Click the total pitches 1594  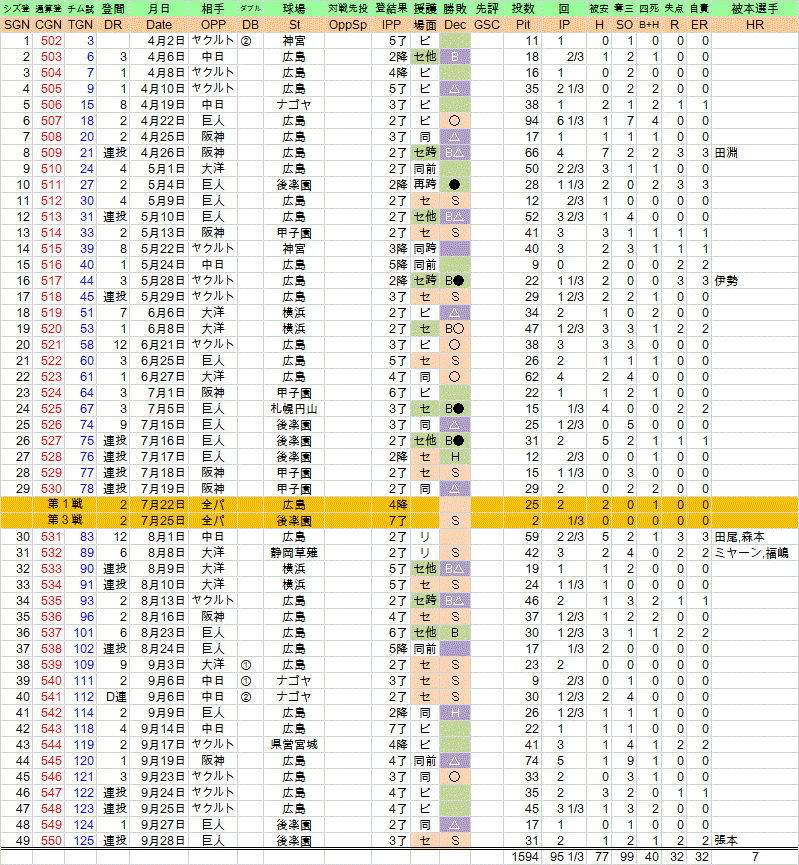pyautogui.click(x=525, y=857)
